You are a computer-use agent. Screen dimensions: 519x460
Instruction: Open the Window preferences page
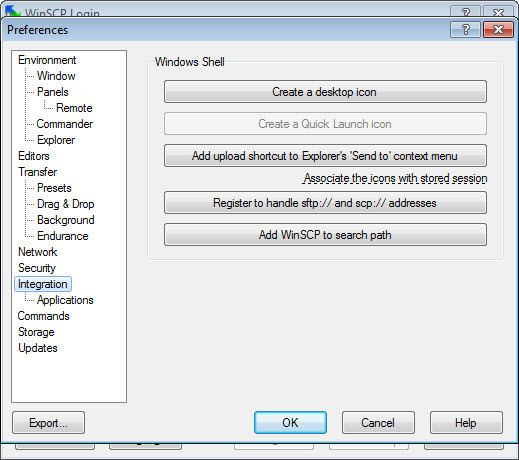(56, 76)
